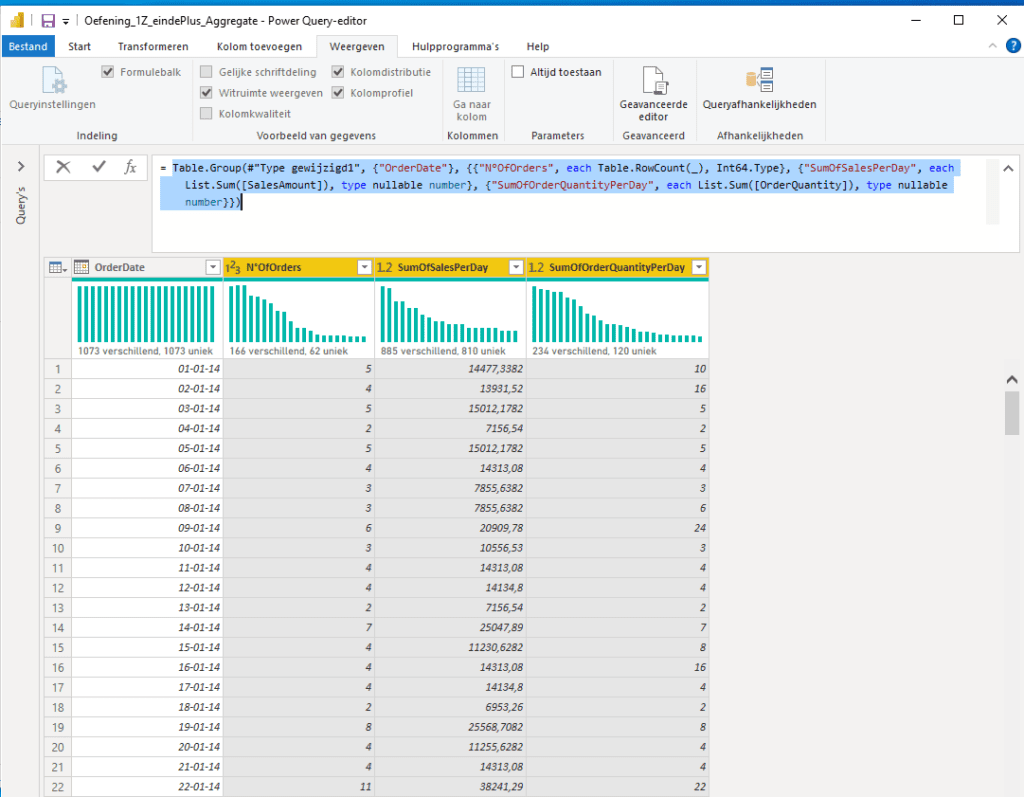1024x797 pixels.
Task: Select the SumOfSalesPerDay column header
Action: click(x=450, y=267)
